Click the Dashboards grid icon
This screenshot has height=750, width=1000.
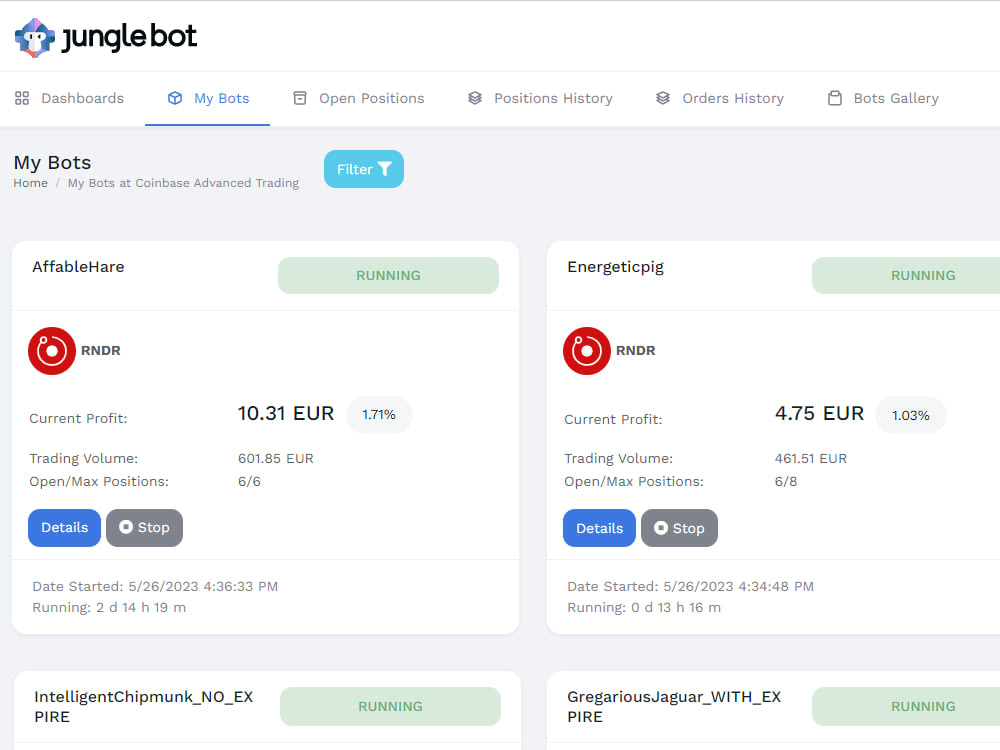coord(23,97)
